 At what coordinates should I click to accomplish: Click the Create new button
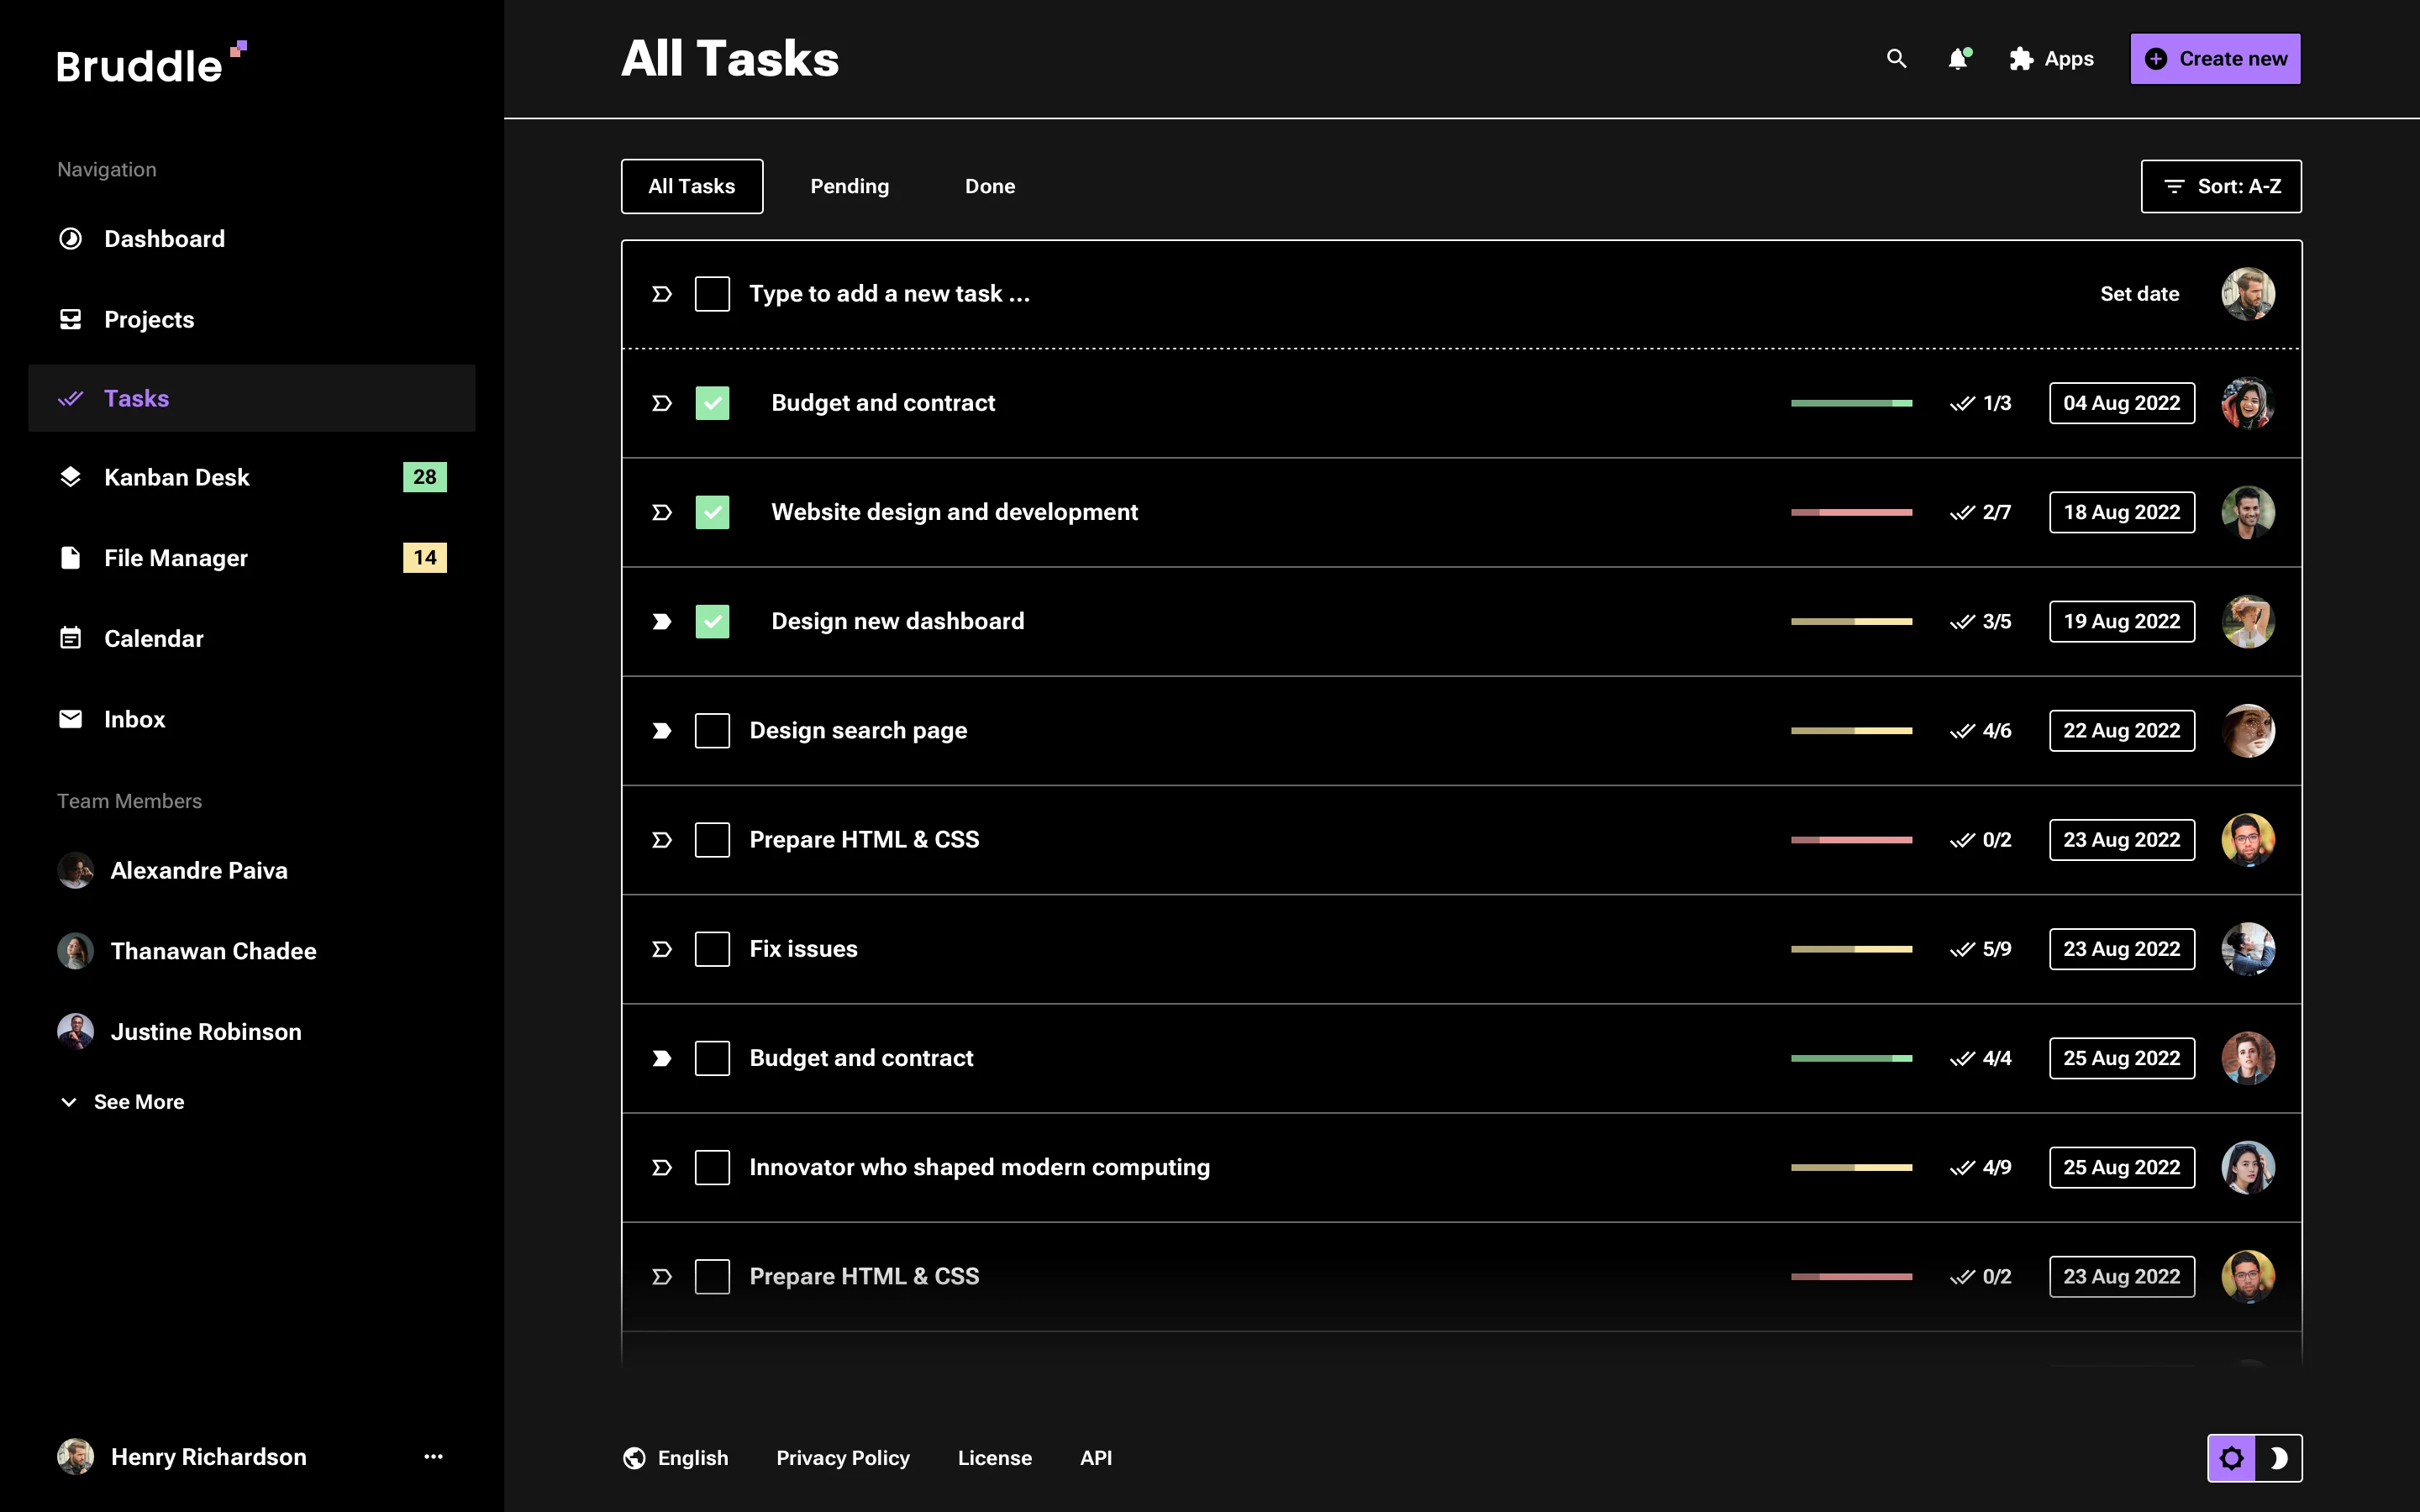tap(2214, 58)
